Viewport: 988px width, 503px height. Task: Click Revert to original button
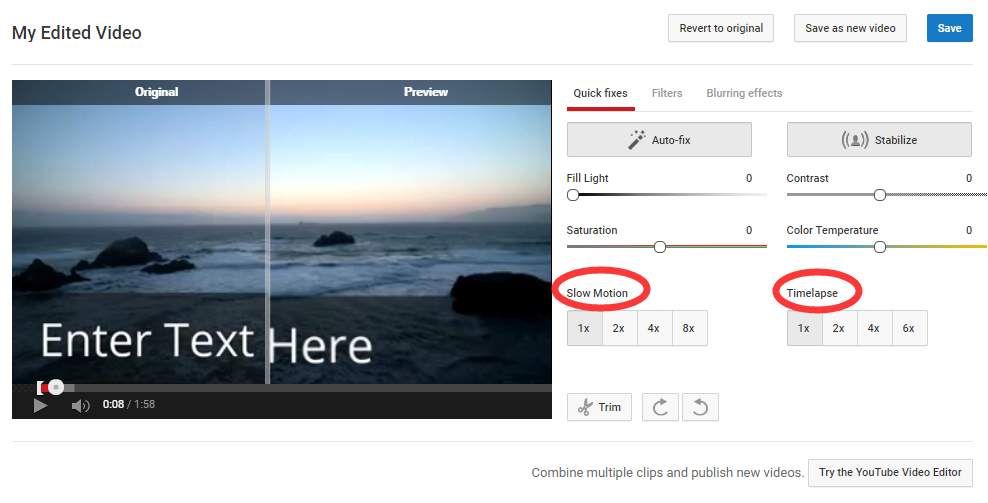[x=720, y=28]
